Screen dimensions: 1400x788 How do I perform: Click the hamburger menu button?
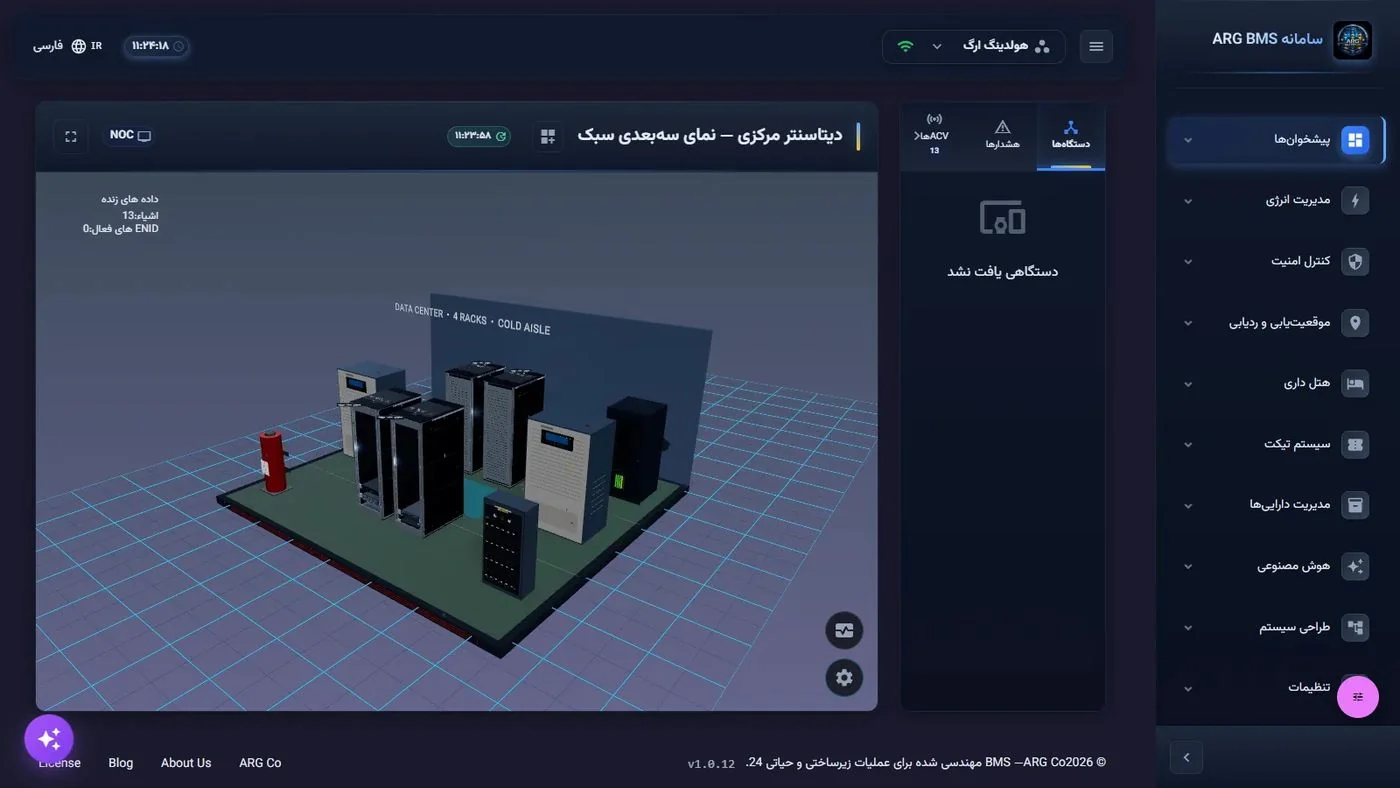coord(1096,47)
